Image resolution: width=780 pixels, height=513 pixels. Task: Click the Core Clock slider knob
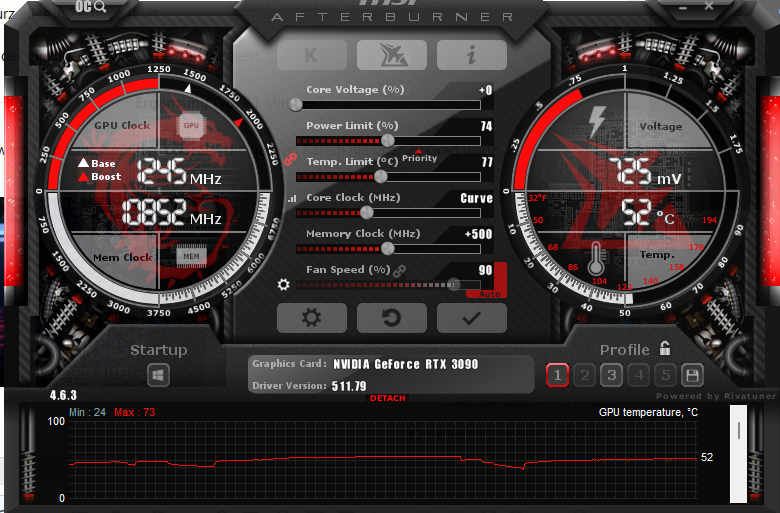tap(367, 212)
